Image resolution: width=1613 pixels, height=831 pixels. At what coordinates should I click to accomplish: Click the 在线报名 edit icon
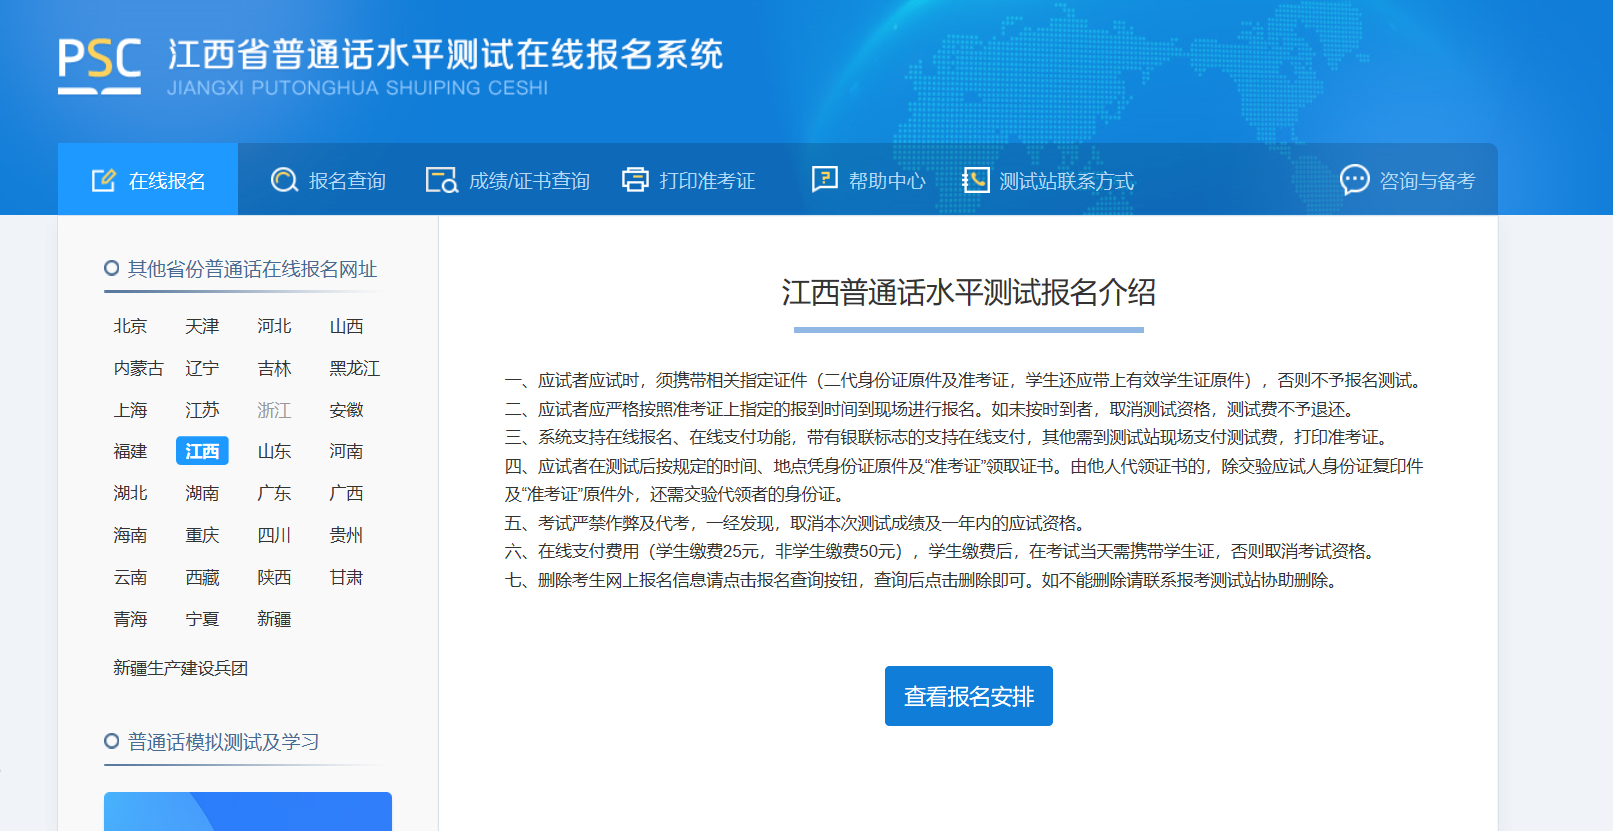point(104,180)
